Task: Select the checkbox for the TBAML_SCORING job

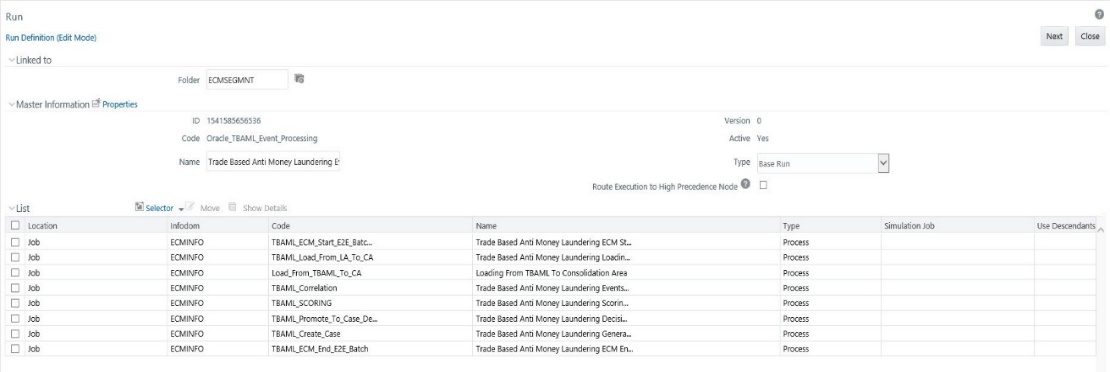Action: click(x=16, y=303)
